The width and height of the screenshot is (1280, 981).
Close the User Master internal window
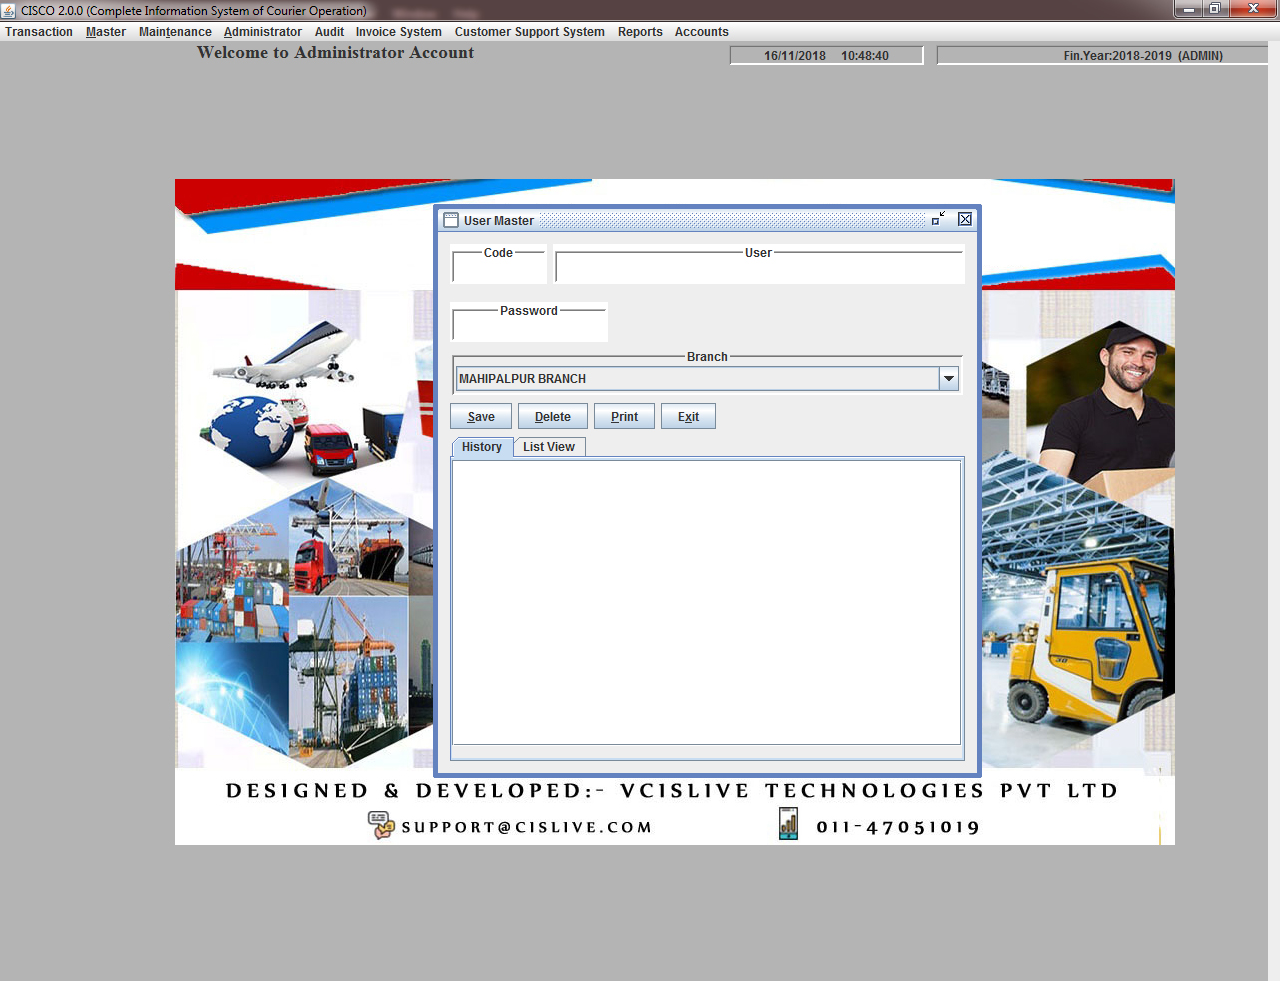click(965, 219)
